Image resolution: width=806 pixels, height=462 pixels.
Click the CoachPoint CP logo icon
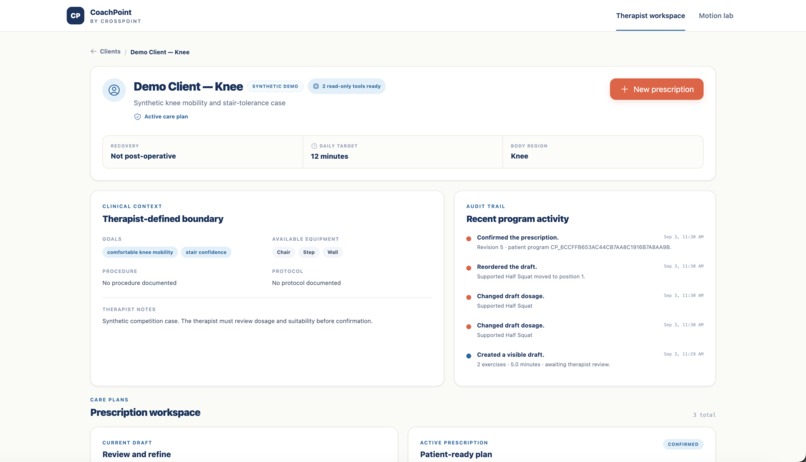[75, 15]
